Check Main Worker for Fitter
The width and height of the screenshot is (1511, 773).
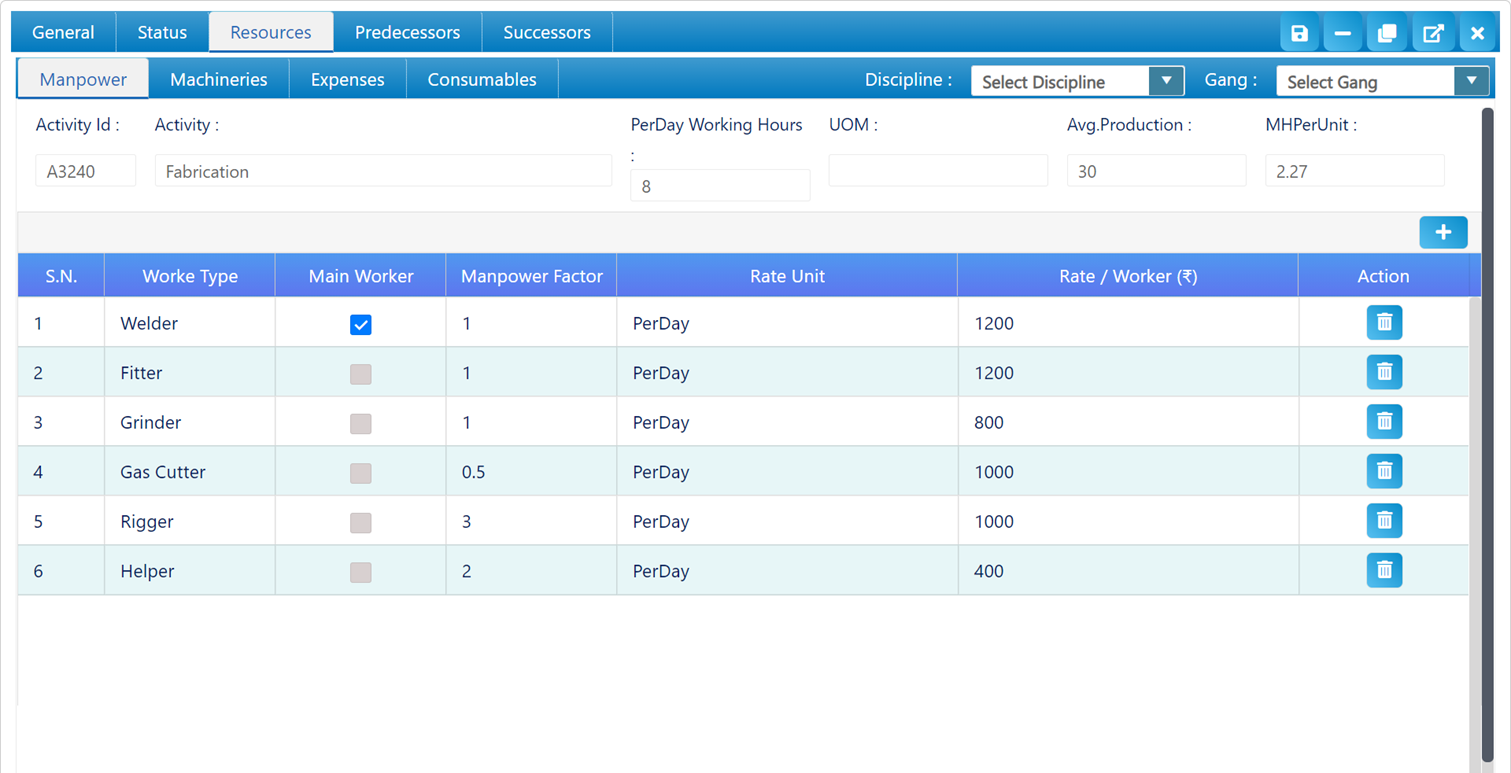coord(361,374)
